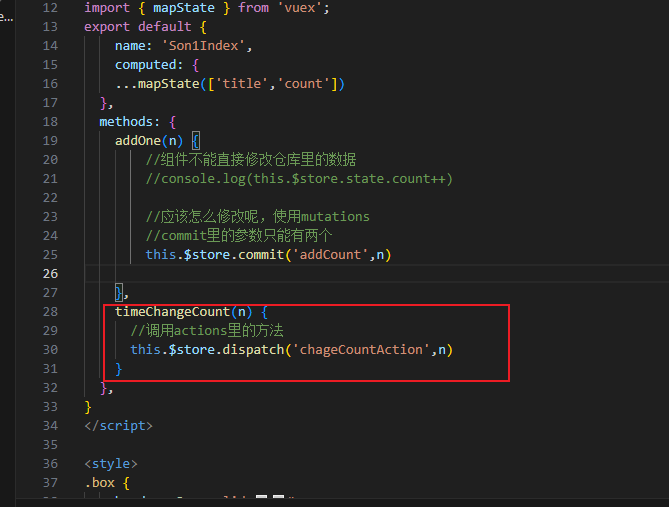The width and height of the screenshot is (669, 507).
Task: Click the closing brace on line 31
Action: tap(119, 369)
